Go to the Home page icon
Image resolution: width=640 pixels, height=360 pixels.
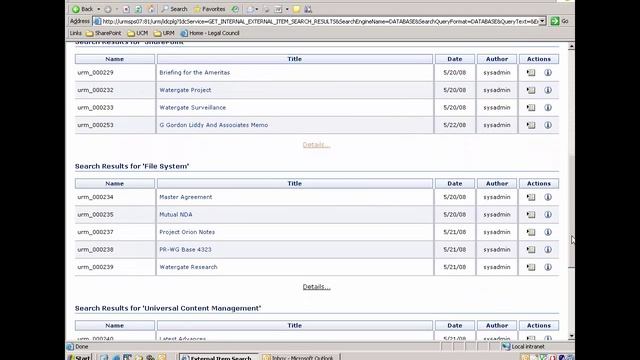pos(151,9)
